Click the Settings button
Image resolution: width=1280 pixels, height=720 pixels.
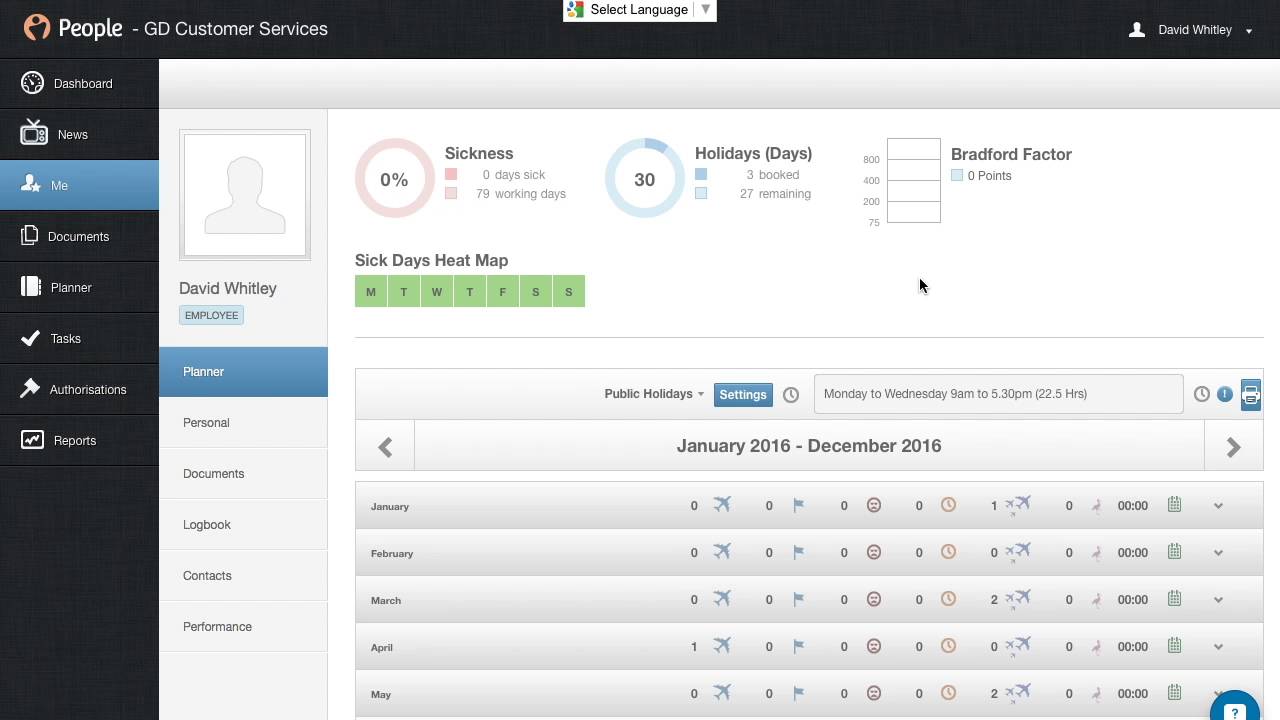(743, 394)
